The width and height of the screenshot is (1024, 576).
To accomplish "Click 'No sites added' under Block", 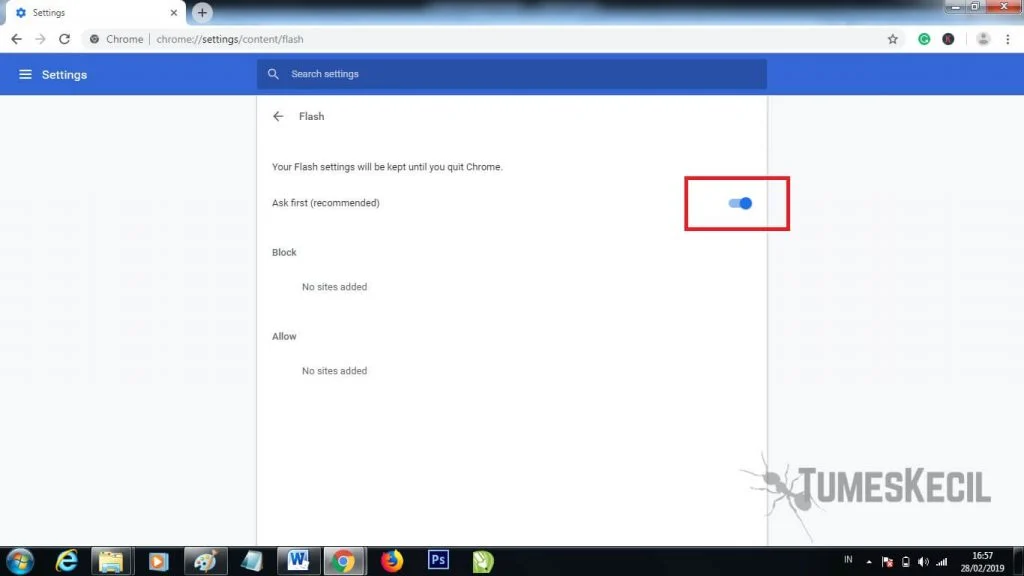I will coord(334,287).
